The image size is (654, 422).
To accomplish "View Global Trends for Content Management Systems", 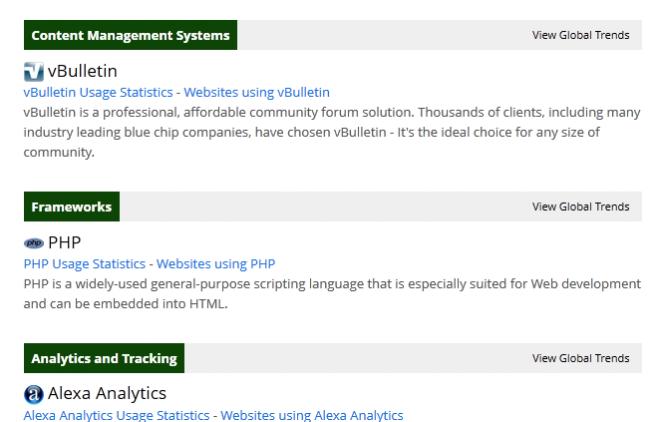I will pyautogui.click(x=580, y=35).
